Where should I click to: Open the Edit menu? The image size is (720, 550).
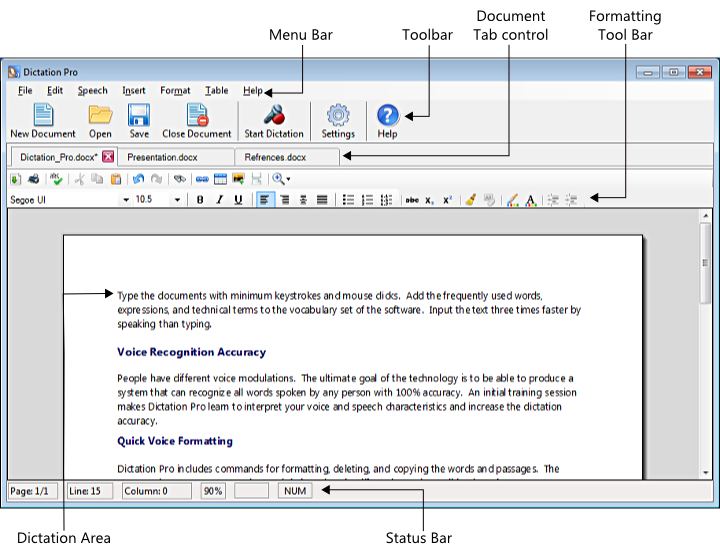tap(55, 91)
